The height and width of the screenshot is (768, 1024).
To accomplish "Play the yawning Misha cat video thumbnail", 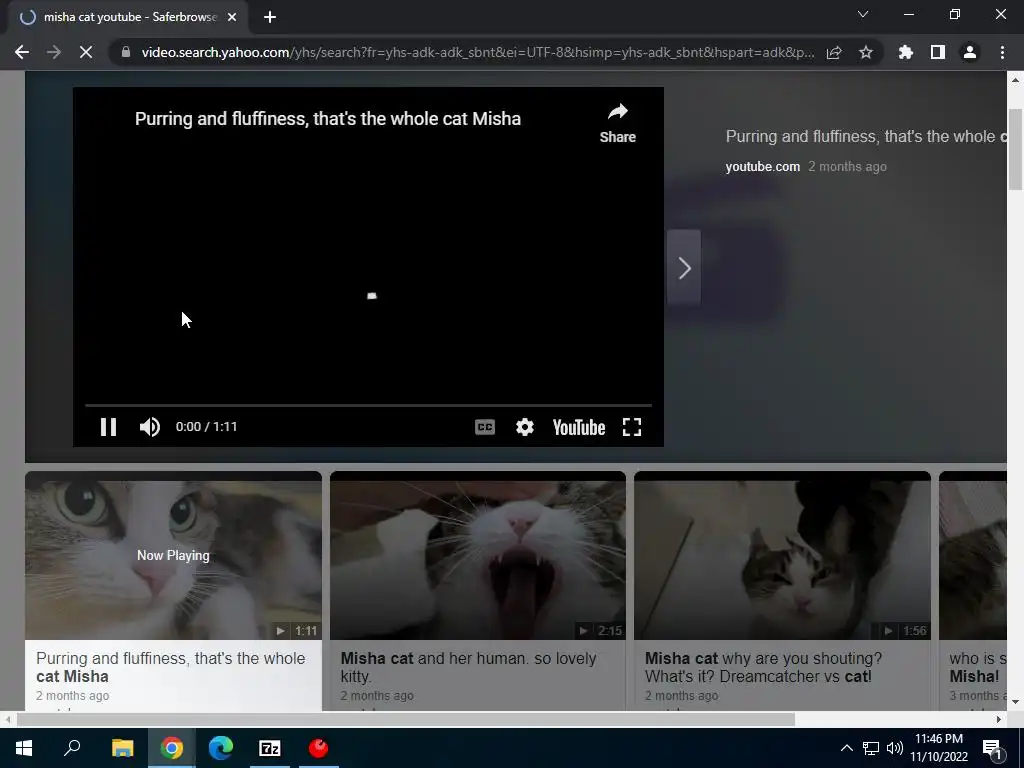I will [478, 556].
